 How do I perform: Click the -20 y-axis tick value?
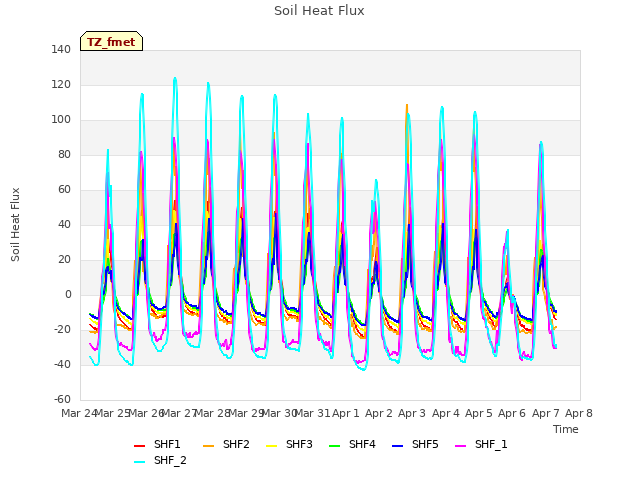click(x=62, y=329)
